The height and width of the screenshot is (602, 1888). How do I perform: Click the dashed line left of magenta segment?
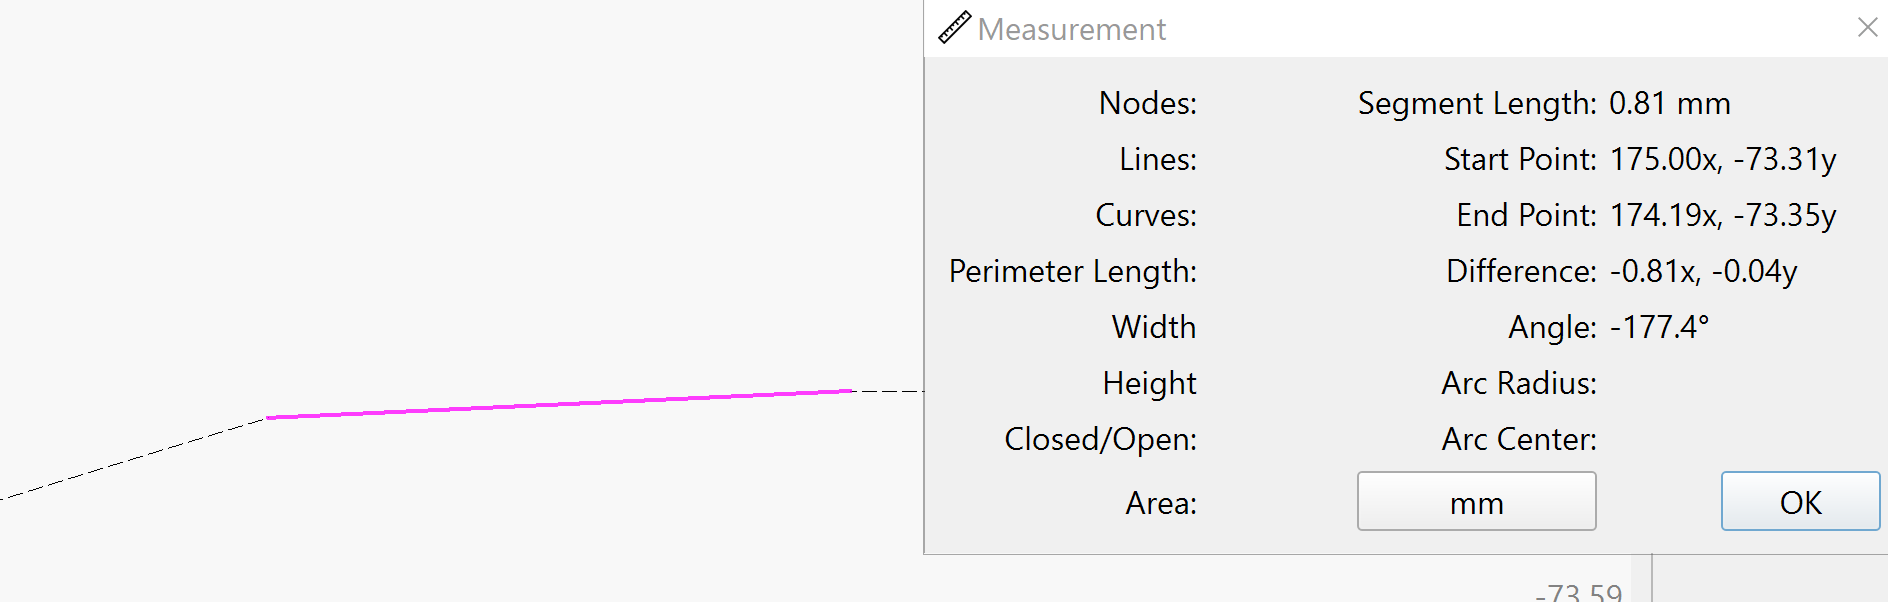tap(133, 458)
